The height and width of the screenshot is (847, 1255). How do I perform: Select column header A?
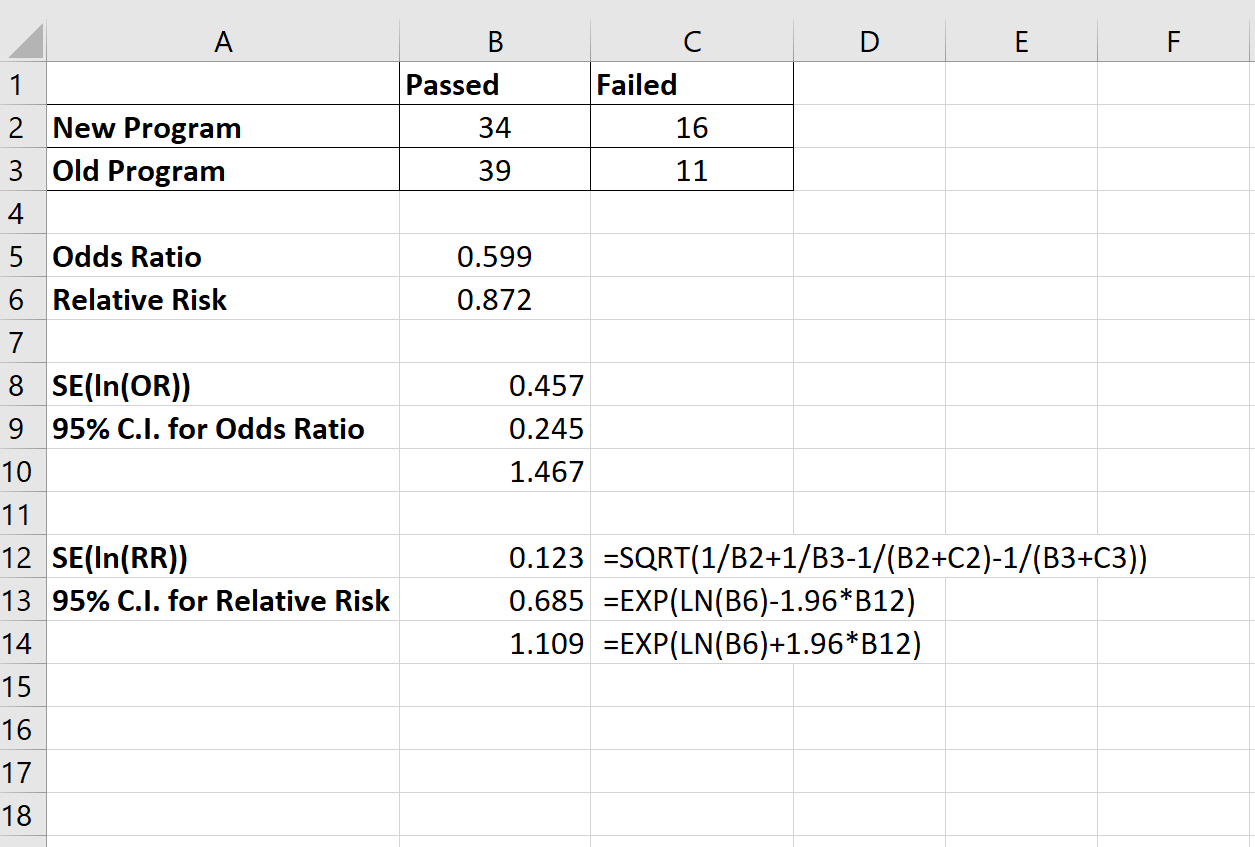tap(222, 40)
